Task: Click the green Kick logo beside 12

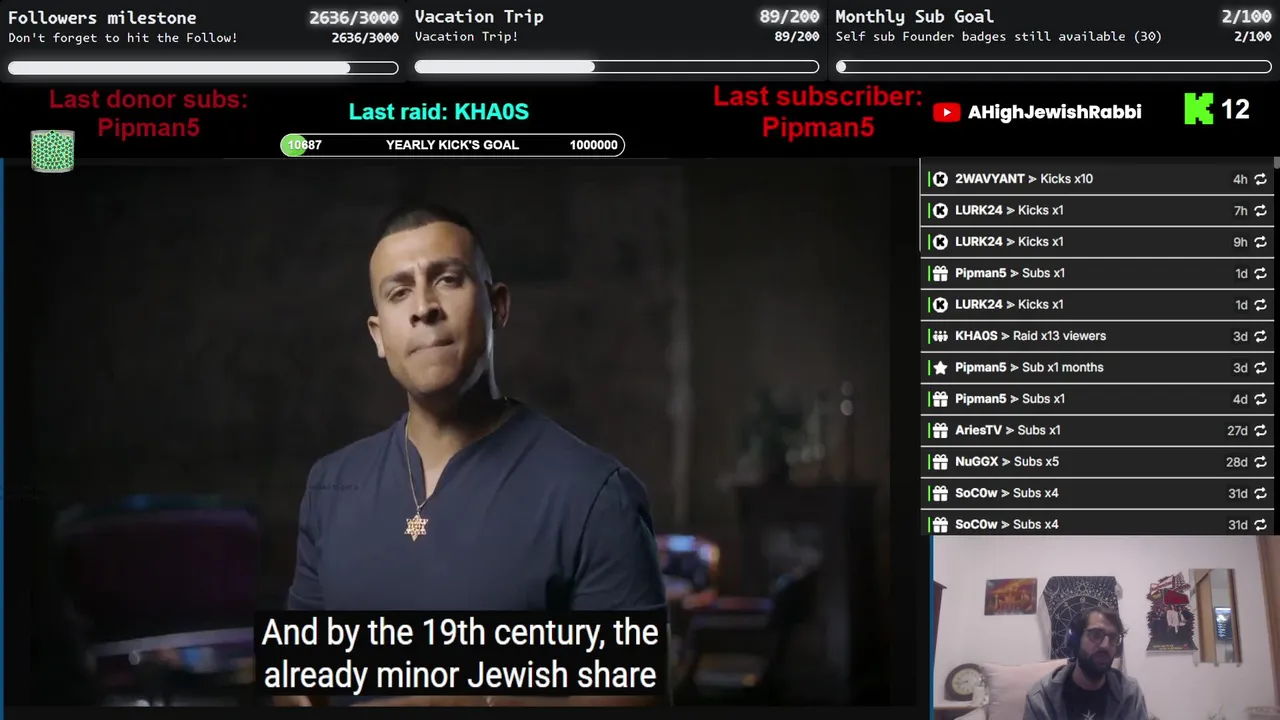Action: [x=1198, y=109]
